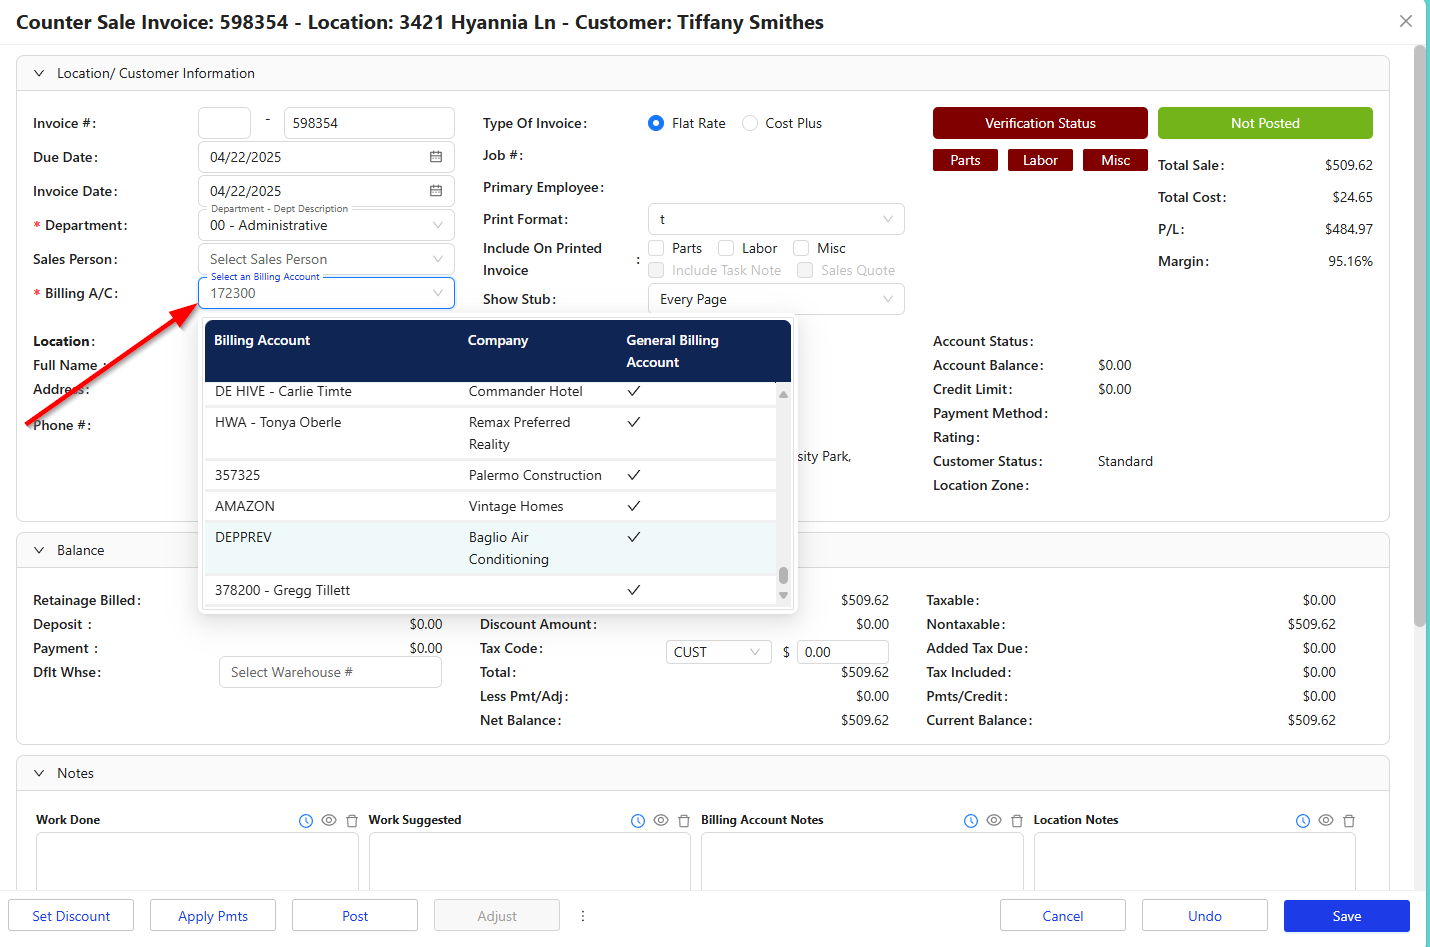Choose the 378200 - Gregg Tillett account
Viewport: 1430px width, 947px height.
coord(490,590)
